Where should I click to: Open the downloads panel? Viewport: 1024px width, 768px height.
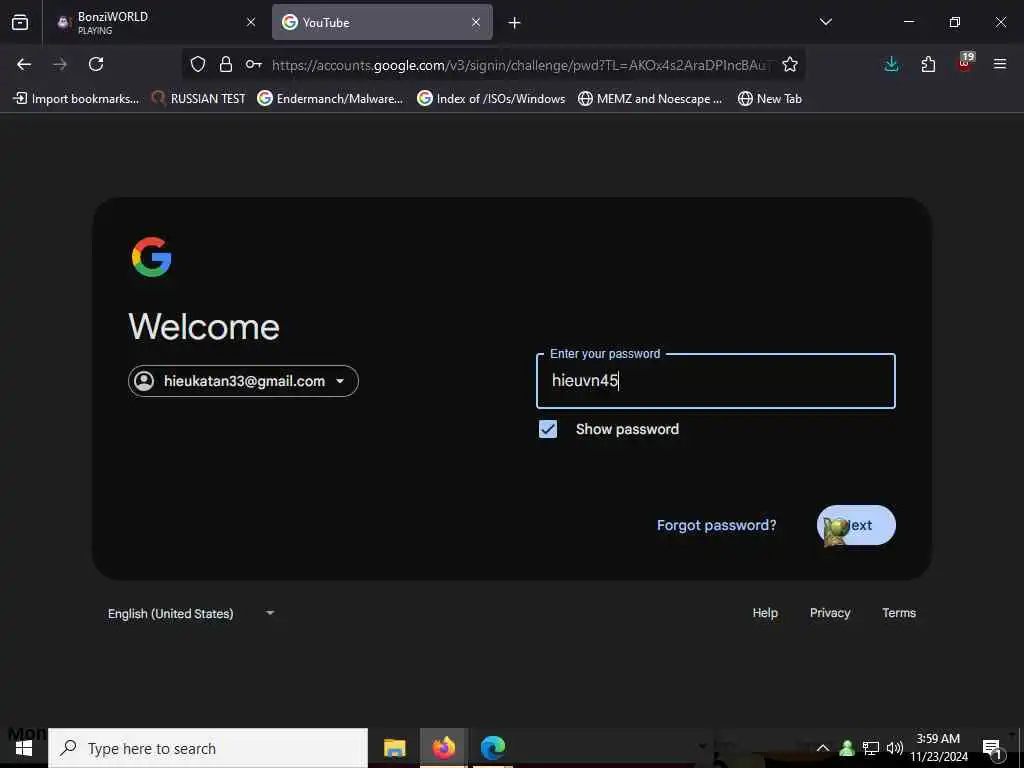tap(891, 64)
